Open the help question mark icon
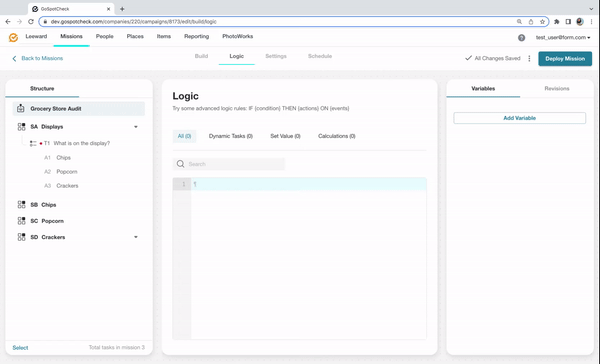 click(521, 38)
